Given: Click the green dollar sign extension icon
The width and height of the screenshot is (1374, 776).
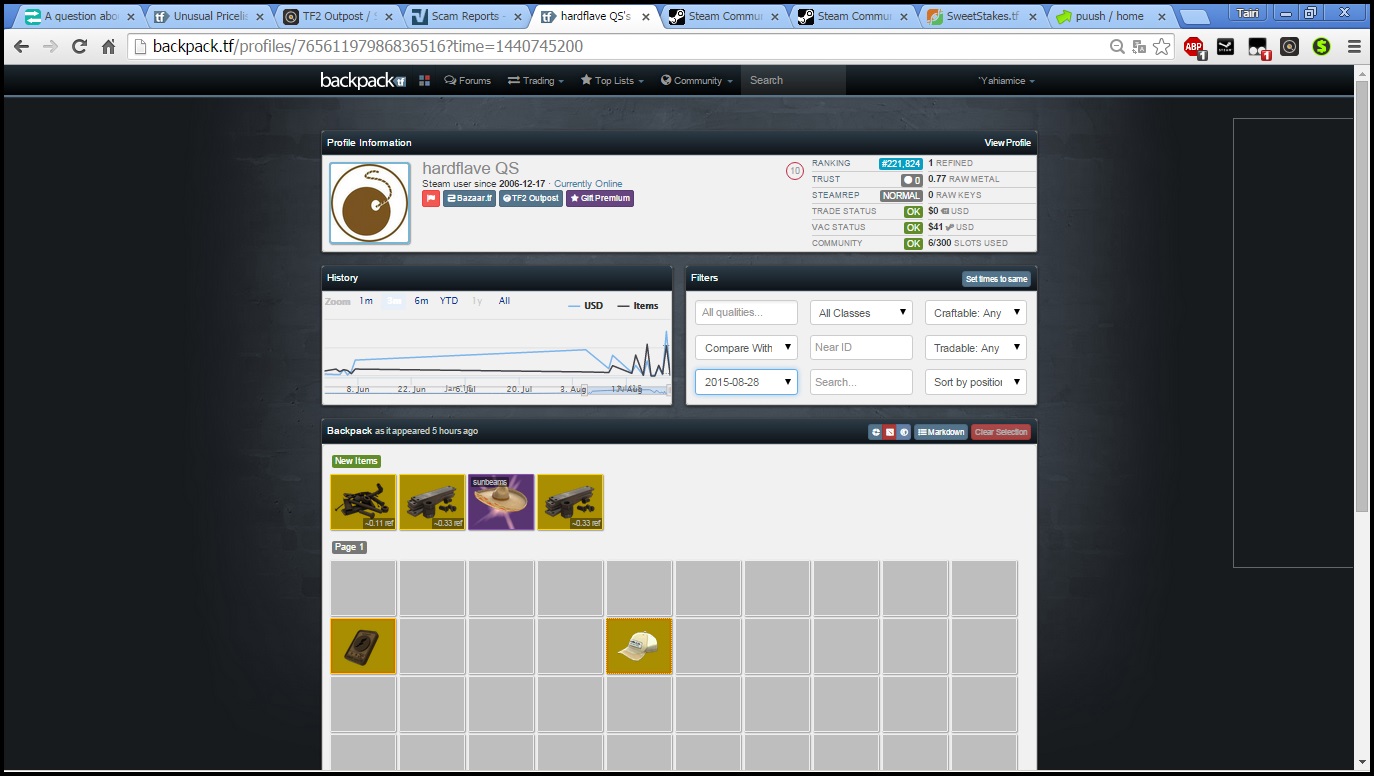Looking at the screenshot, I should [1321, 47].
